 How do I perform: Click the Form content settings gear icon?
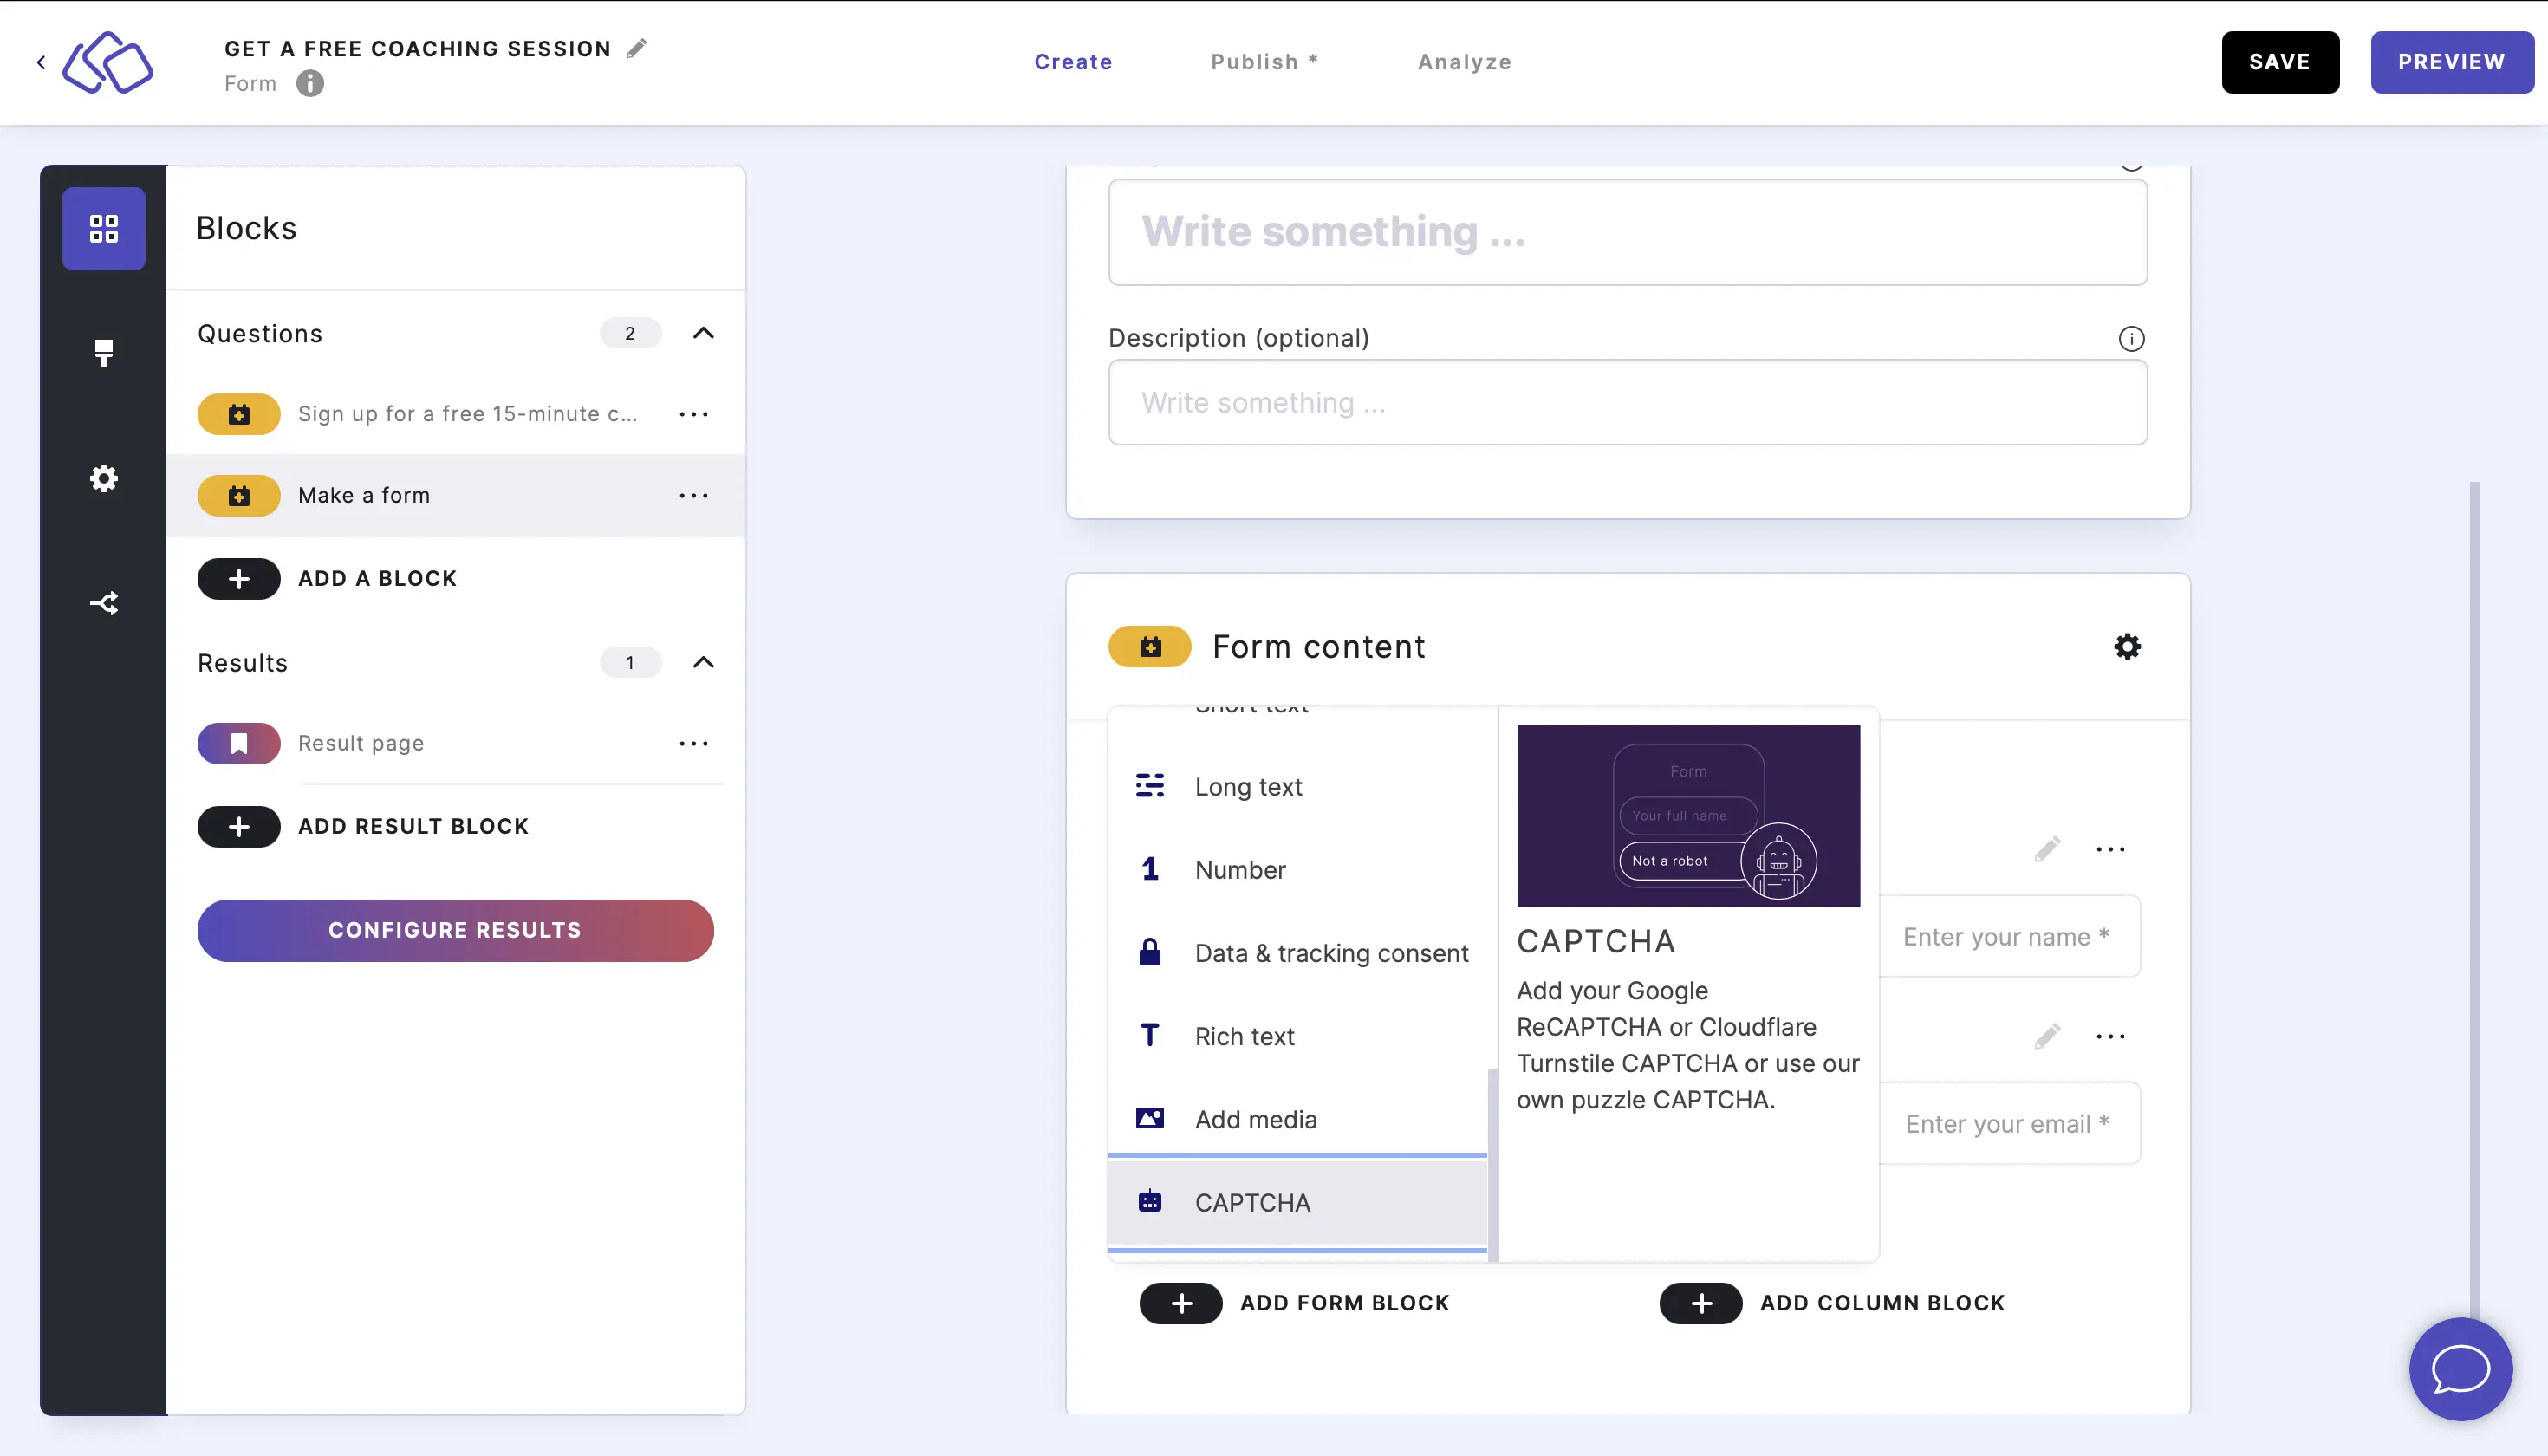point(2128,646)
